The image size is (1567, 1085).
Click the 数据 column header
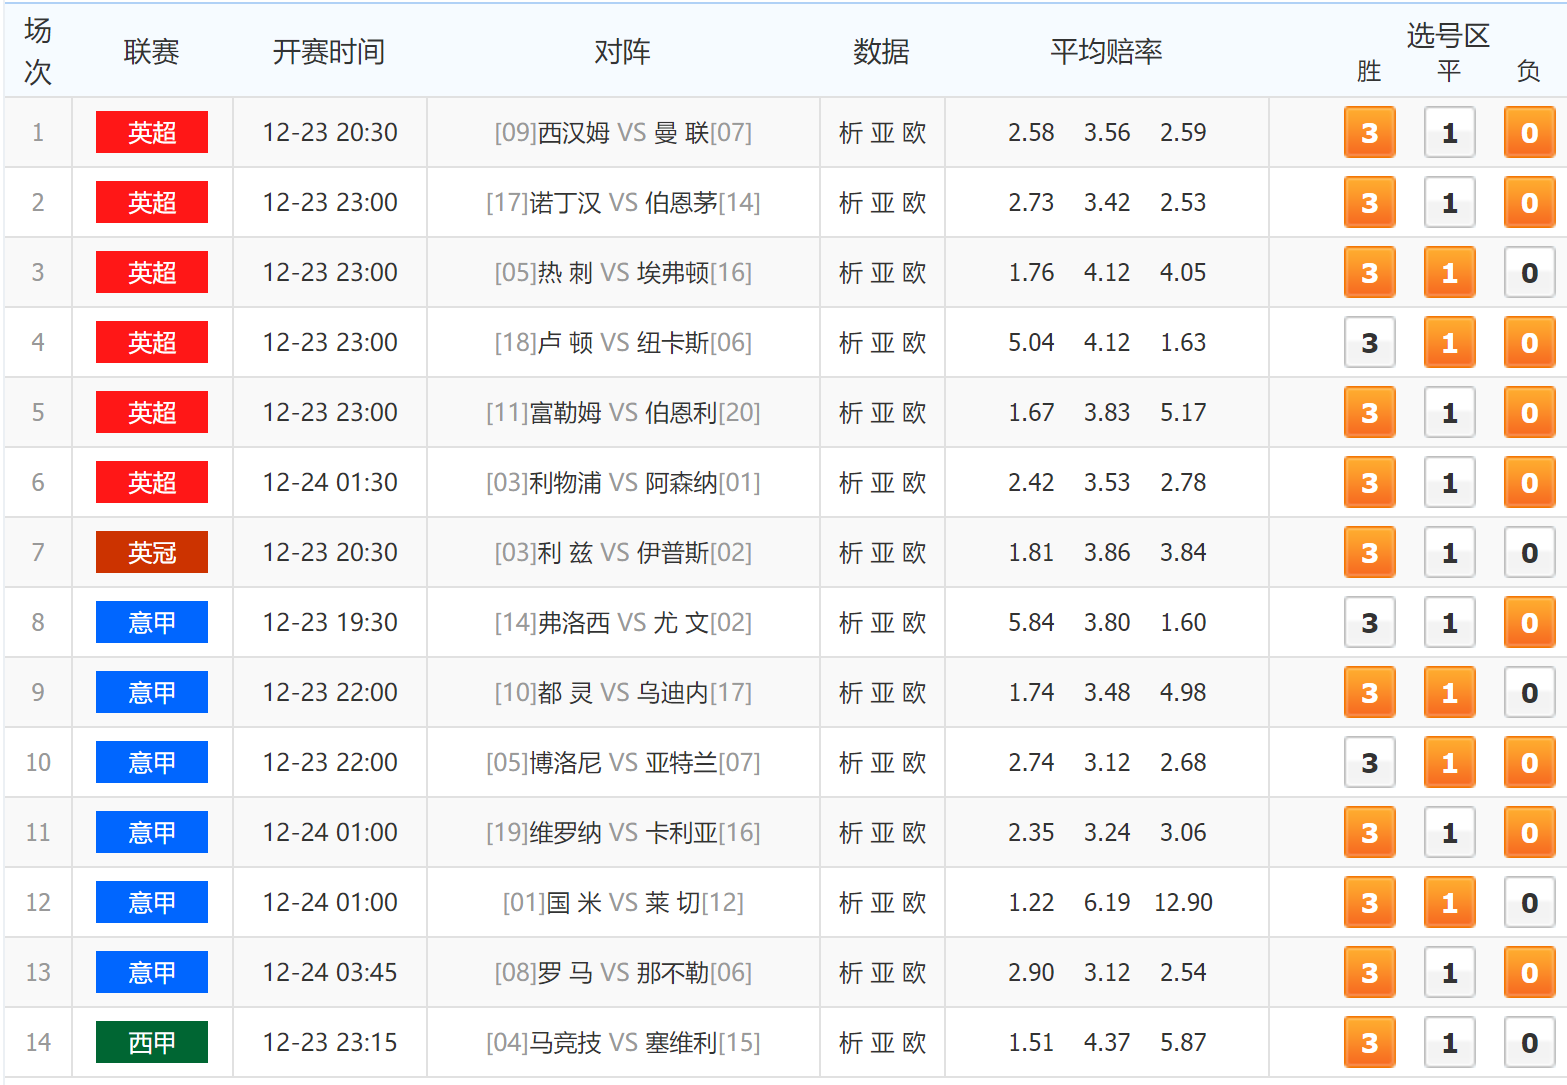coord(881,51)
